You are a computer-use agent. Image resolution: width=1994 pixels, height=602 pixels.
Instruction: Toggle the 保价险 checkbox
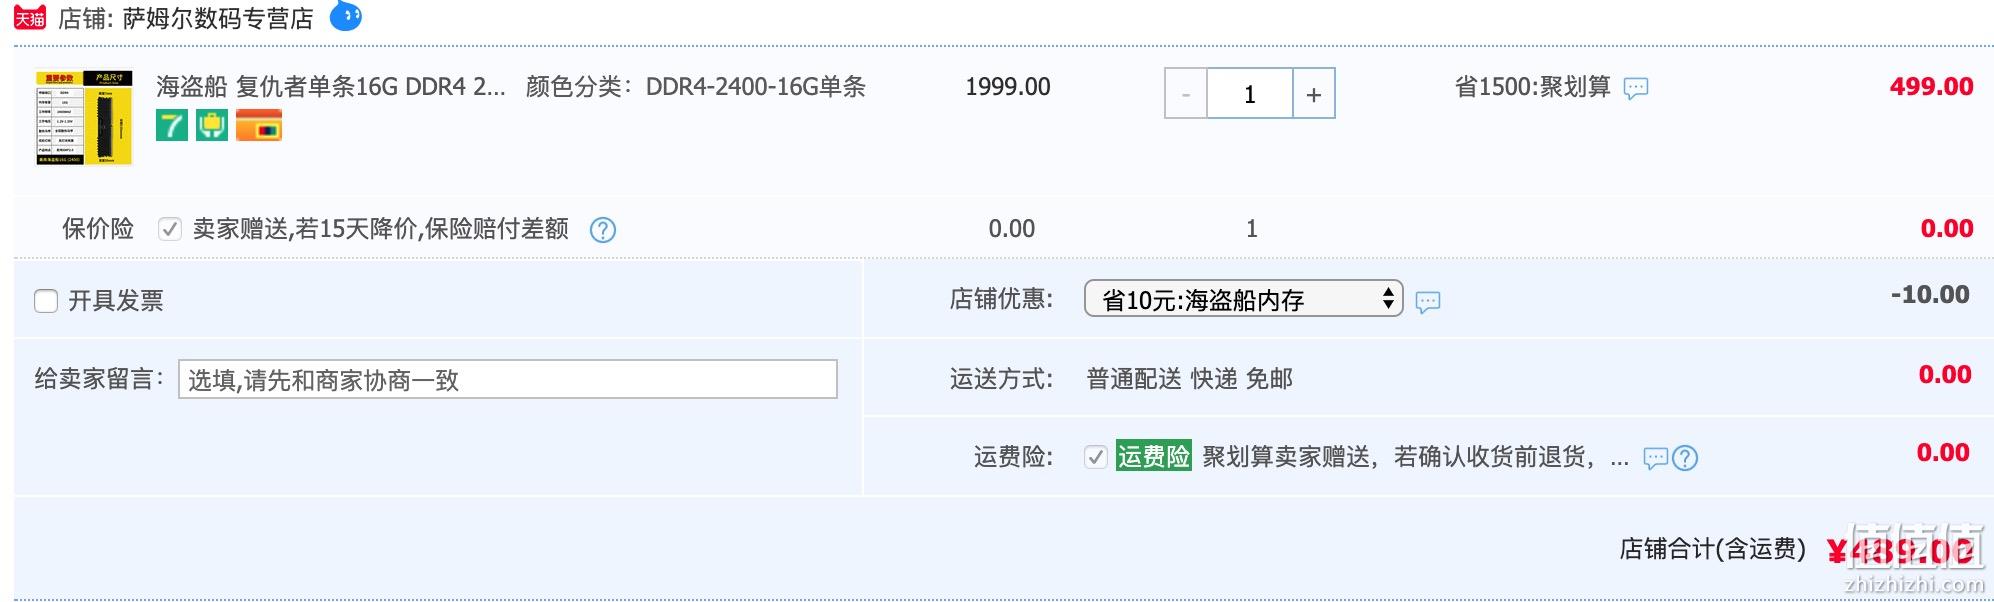[170, 229]
